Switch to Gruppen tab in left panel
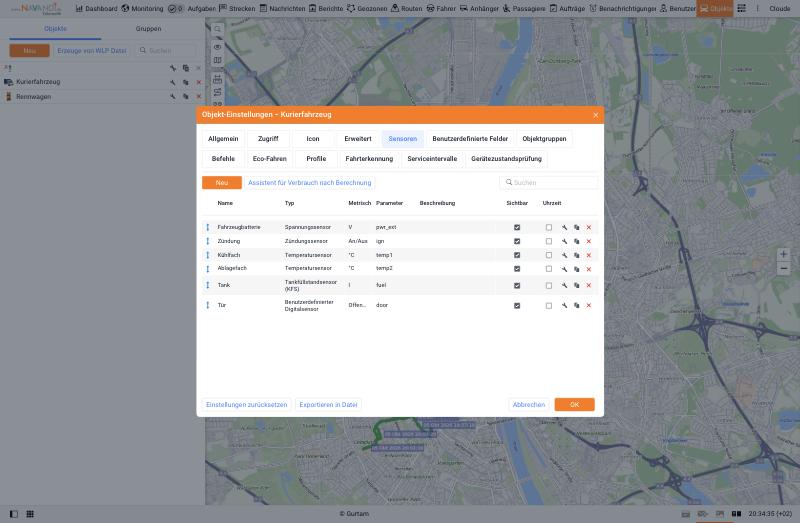The height and width of the screenshot is (523, 800). [x=148, y=29]
